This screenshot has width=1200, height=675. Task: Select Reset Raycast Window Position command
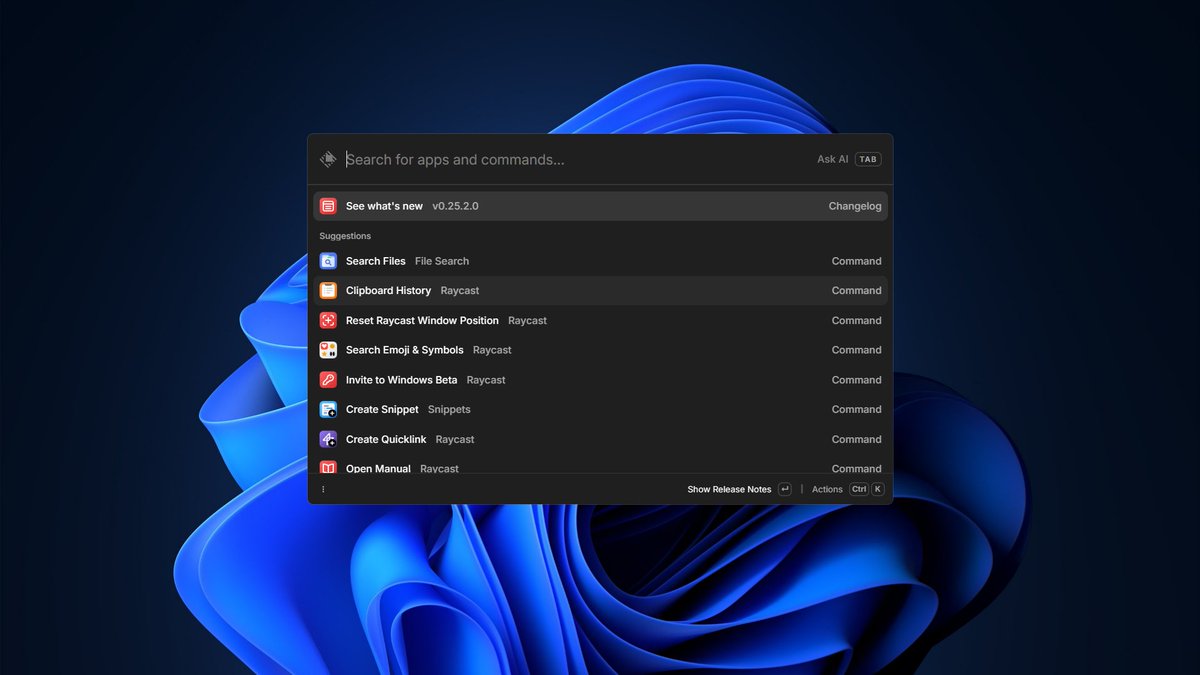pos(600,320)
